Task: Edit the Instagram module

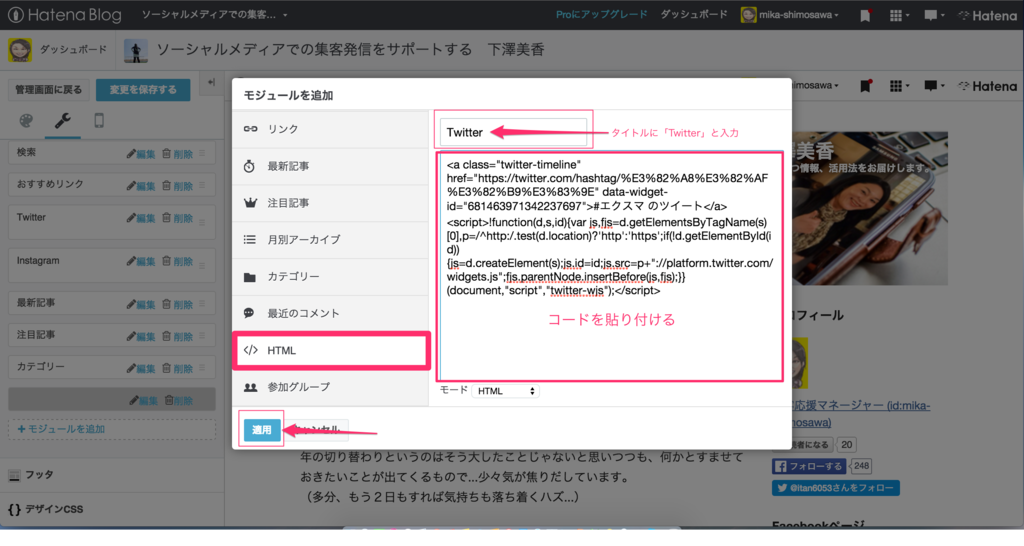Action: [x=141, y=262]
